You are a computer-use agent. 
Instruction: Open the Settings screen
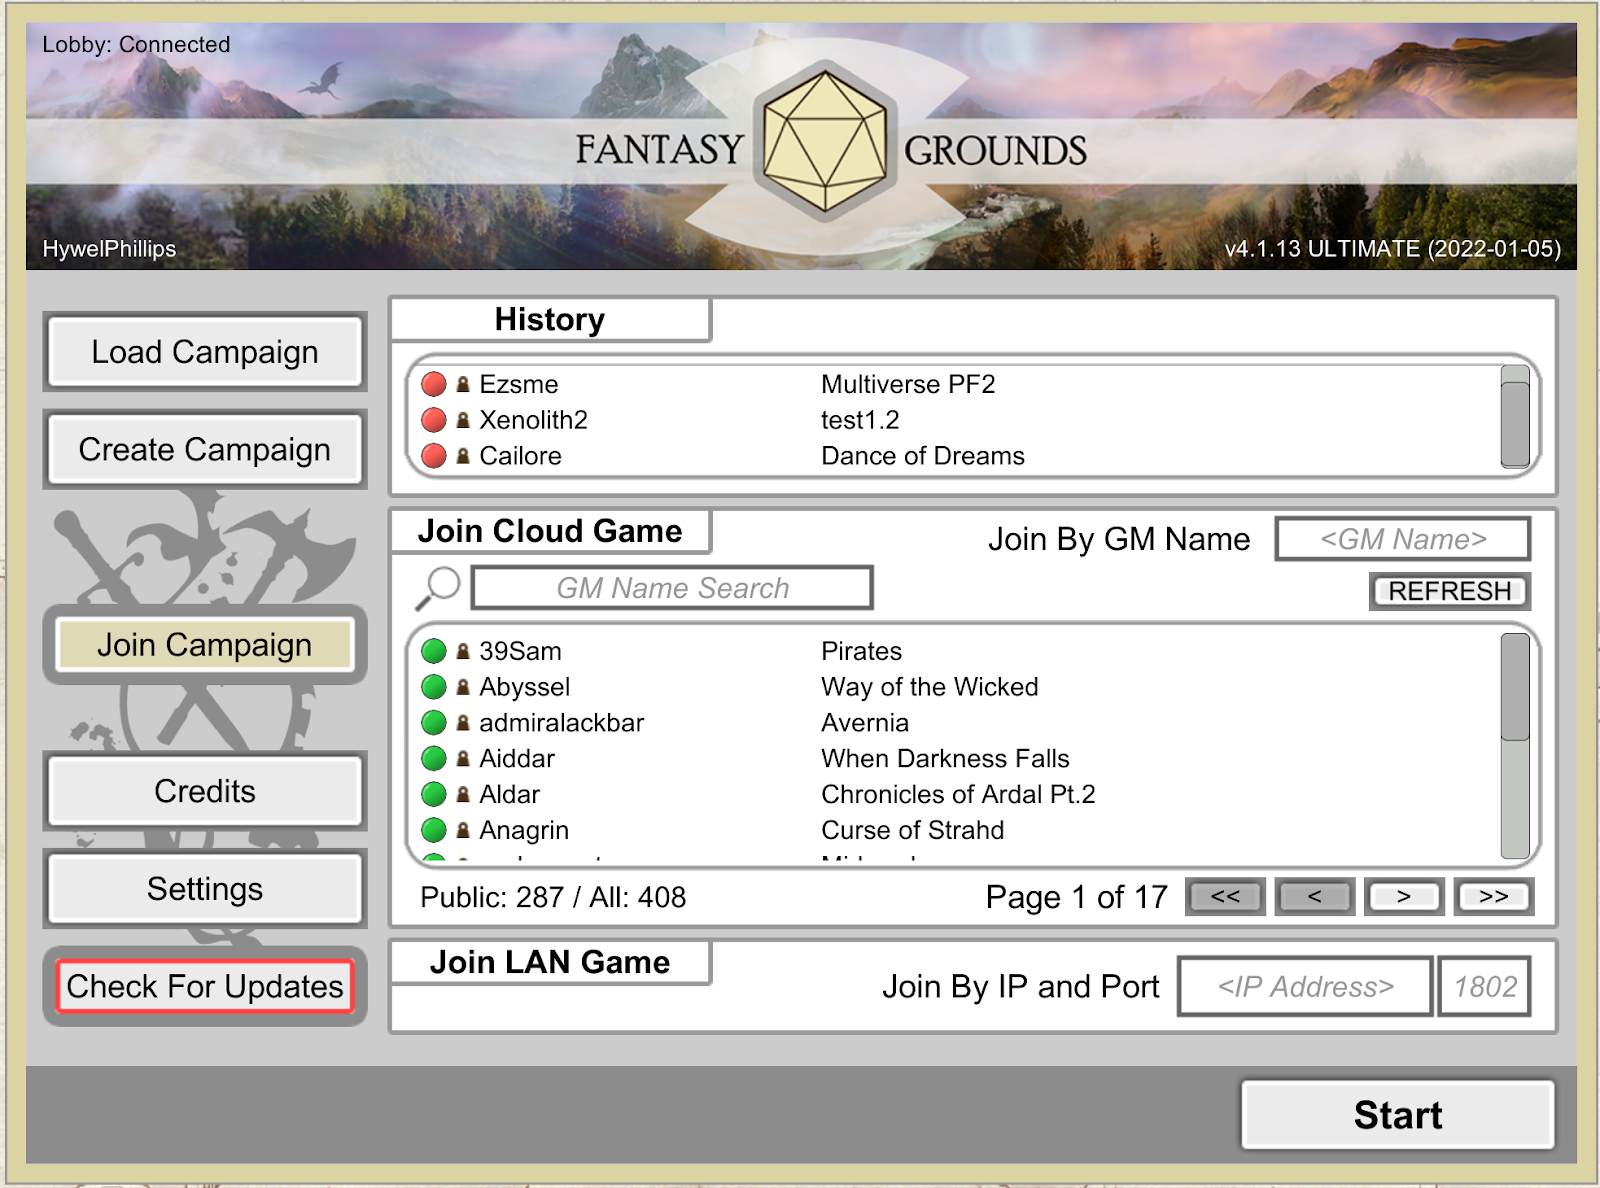205,889
